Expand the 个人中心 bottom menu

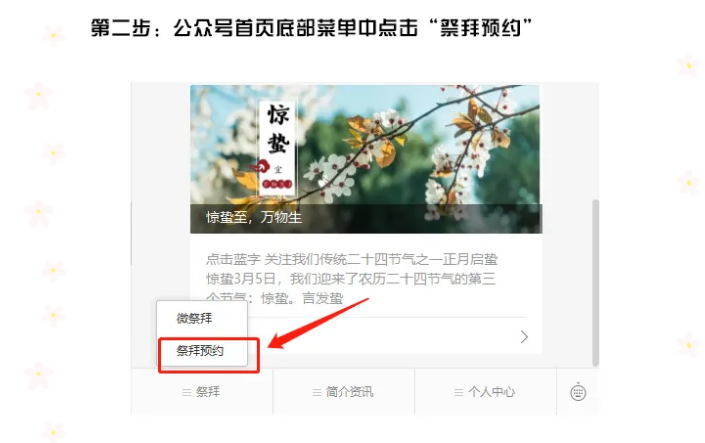[x=485, y=392]
